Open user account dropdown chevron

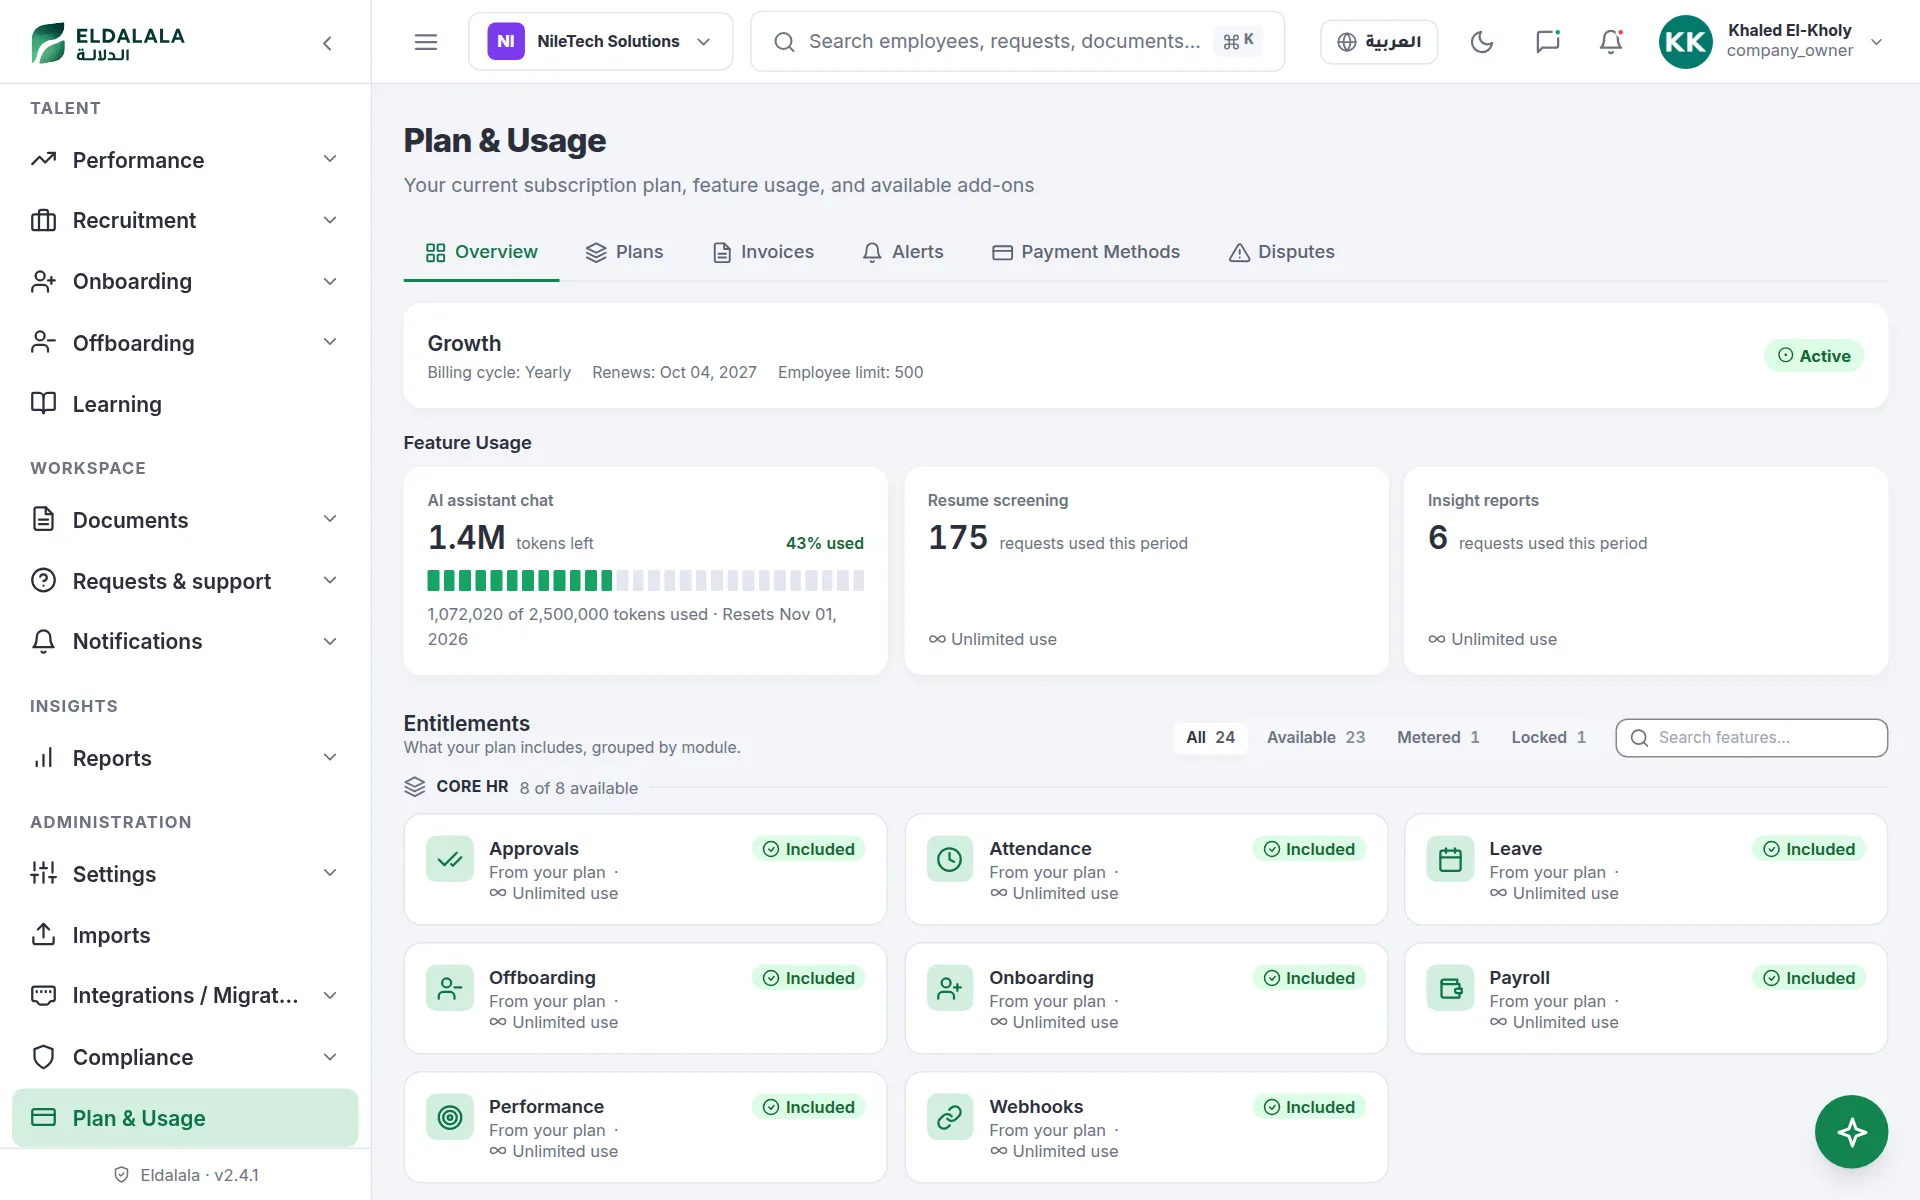pos(1877,42)
